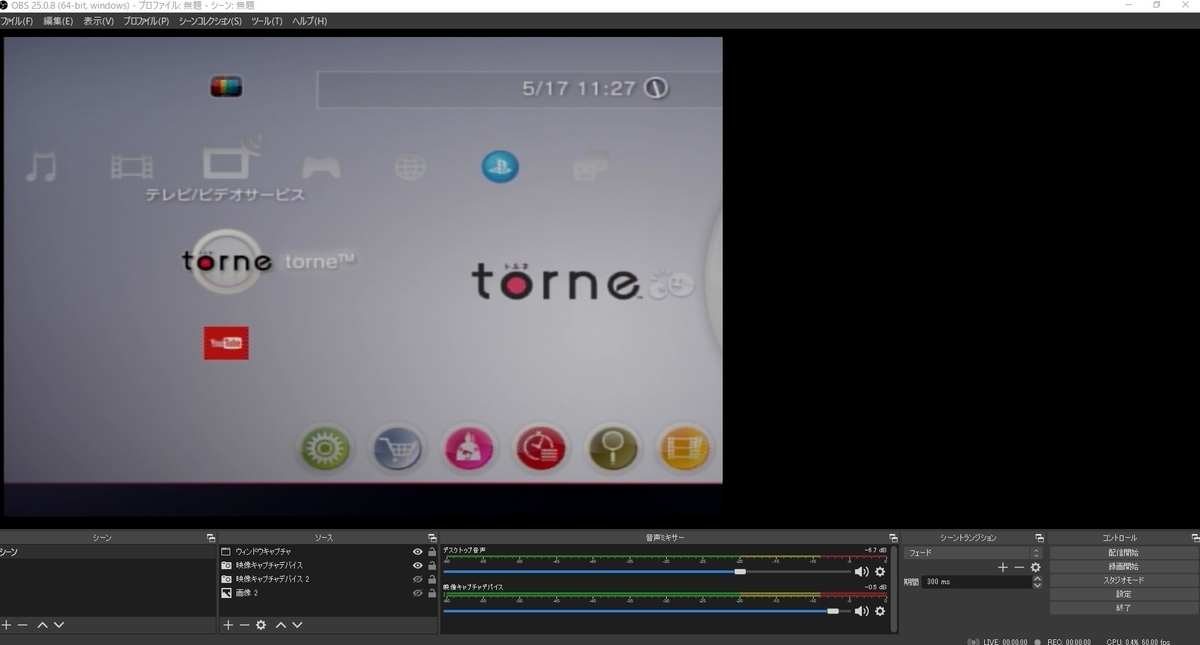1200x645 pixels.
Task: Click the ウィンドウキャプチャ window source icon
Action: click(226, 552)
